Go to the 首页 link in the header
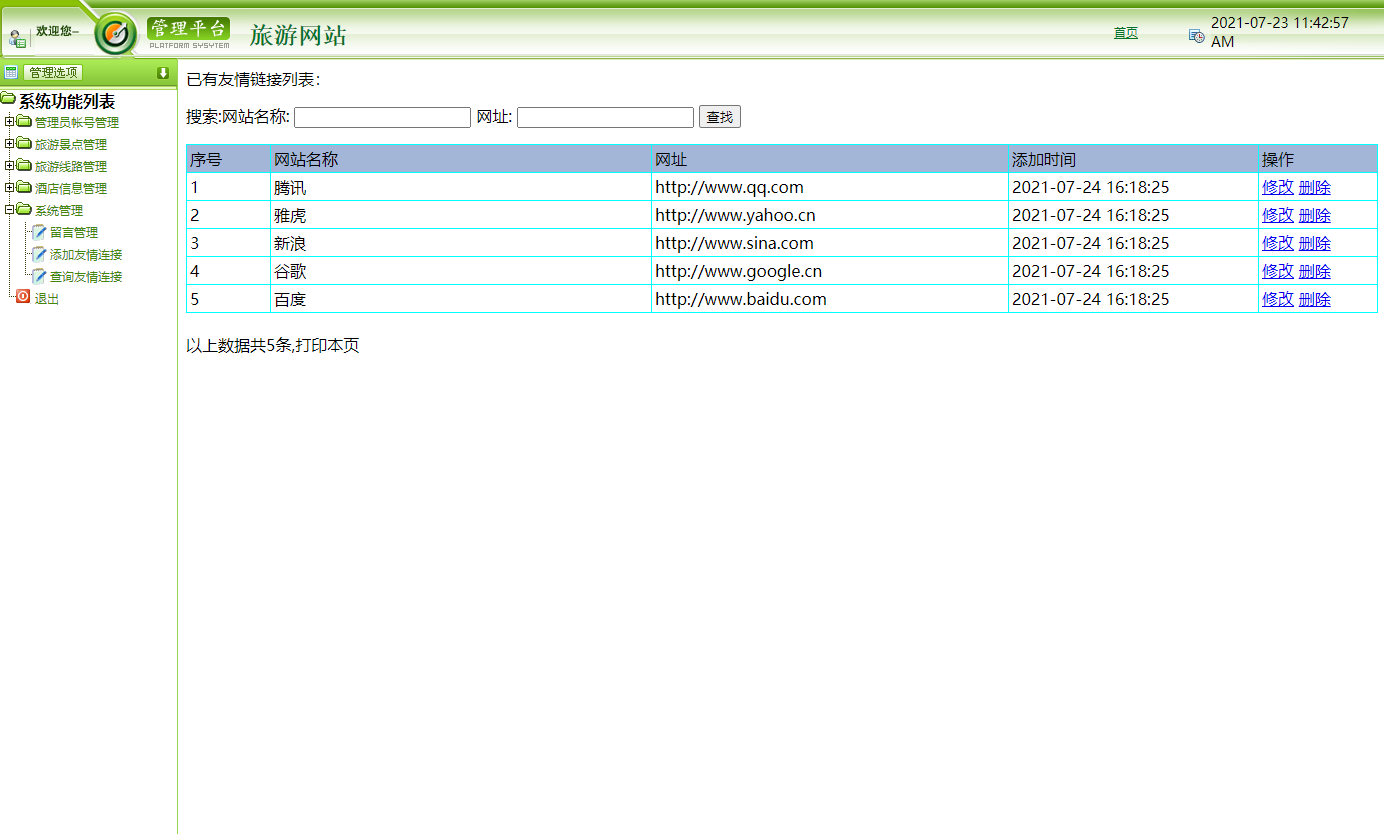This screenshot has height=834, width=1384. [x=1126, y=33]
